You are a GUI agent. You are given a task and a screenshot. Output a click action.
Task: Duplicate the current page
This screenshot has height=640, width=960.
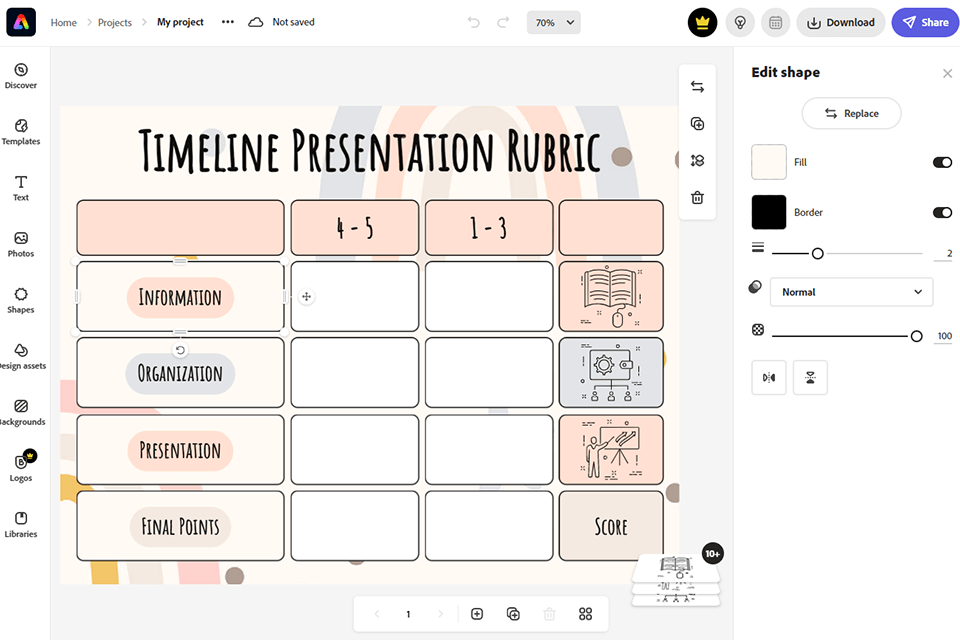(x=513, y=614)
